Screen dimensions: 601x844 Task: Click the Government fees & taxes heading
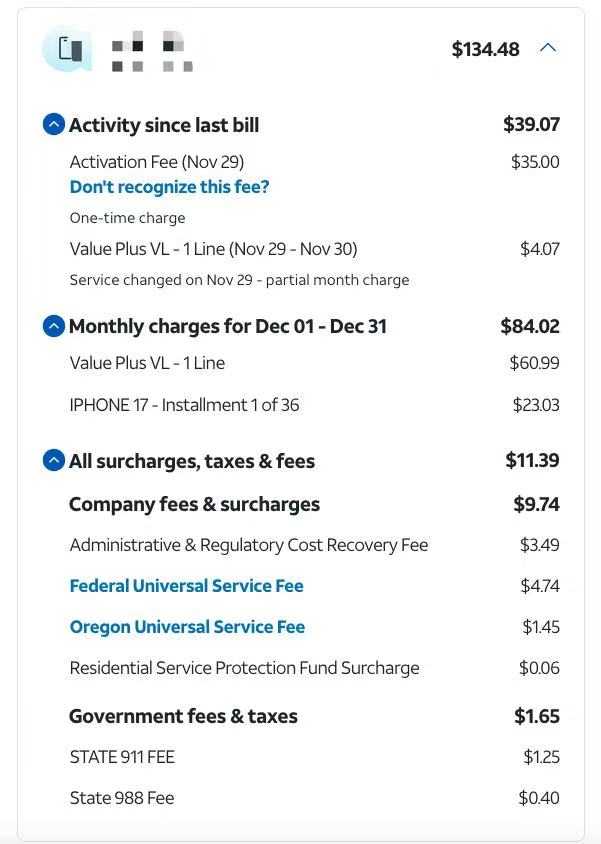pos(183,716)
